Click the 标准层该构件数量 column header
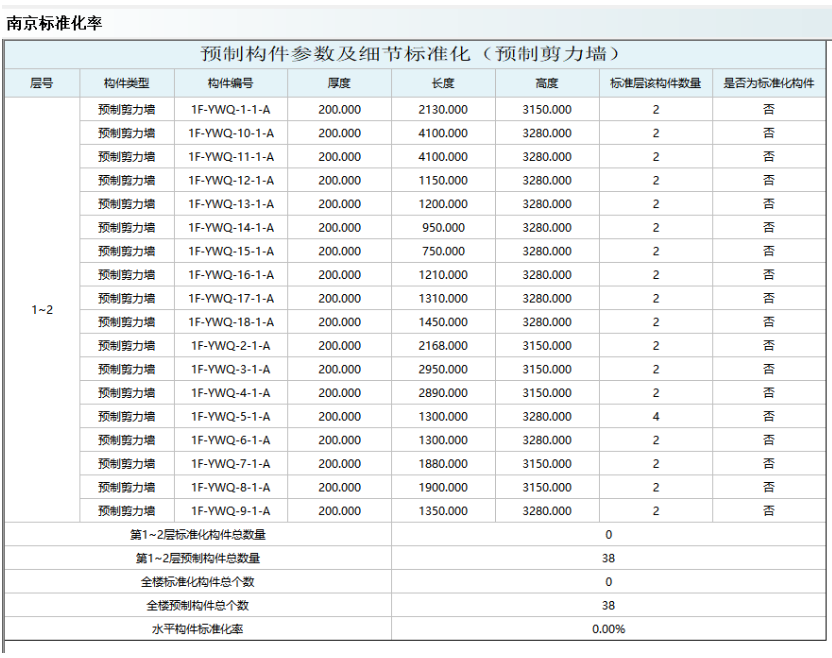Viewport: 832px width, 658px height. tap(656, 83)
